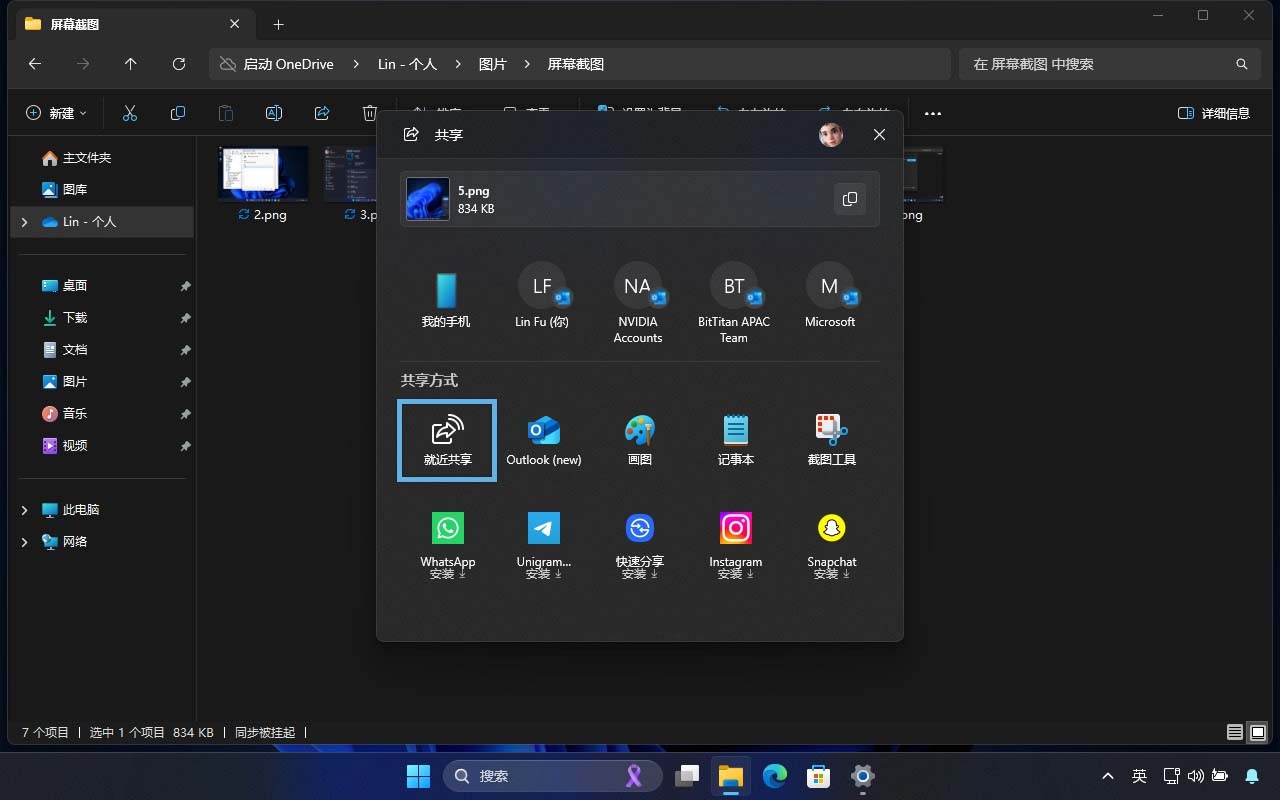Install Unigram app
Viewport: 1280px width, 800px height.
[x=543, y=545]
